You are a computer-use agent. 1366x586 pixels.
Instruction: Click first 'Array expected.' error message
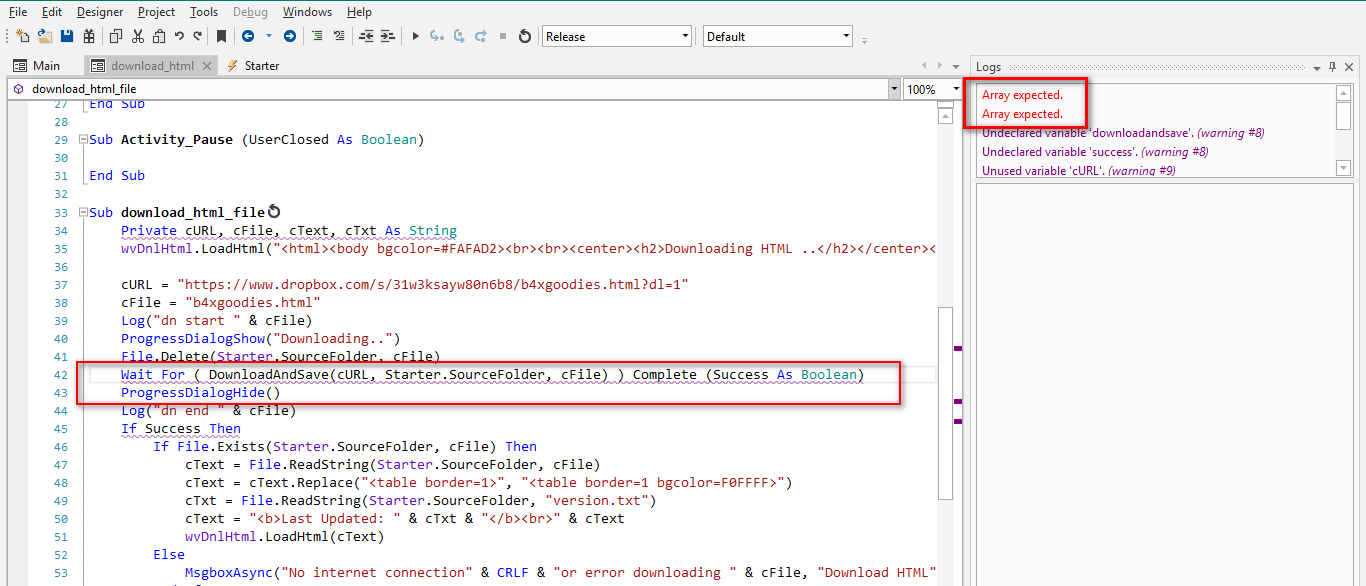coord(1022,95)
